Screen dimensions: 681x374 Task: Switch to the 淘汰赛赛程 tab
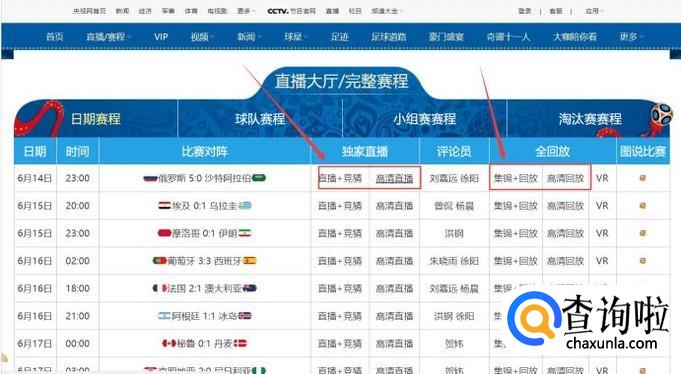[590, 119]
